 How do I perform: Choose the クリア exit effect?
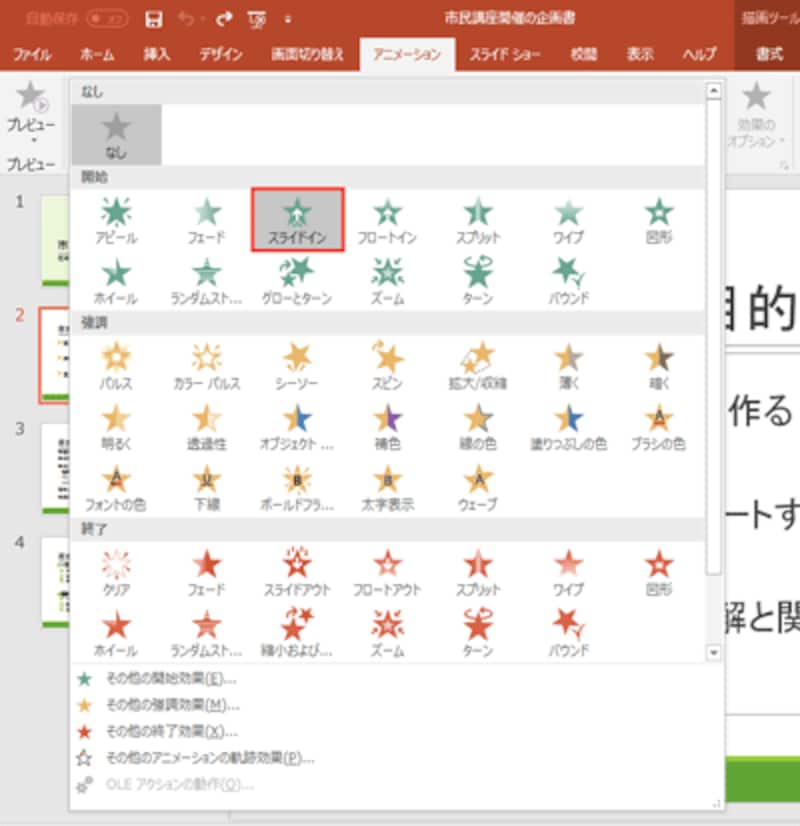pos(116,573)
